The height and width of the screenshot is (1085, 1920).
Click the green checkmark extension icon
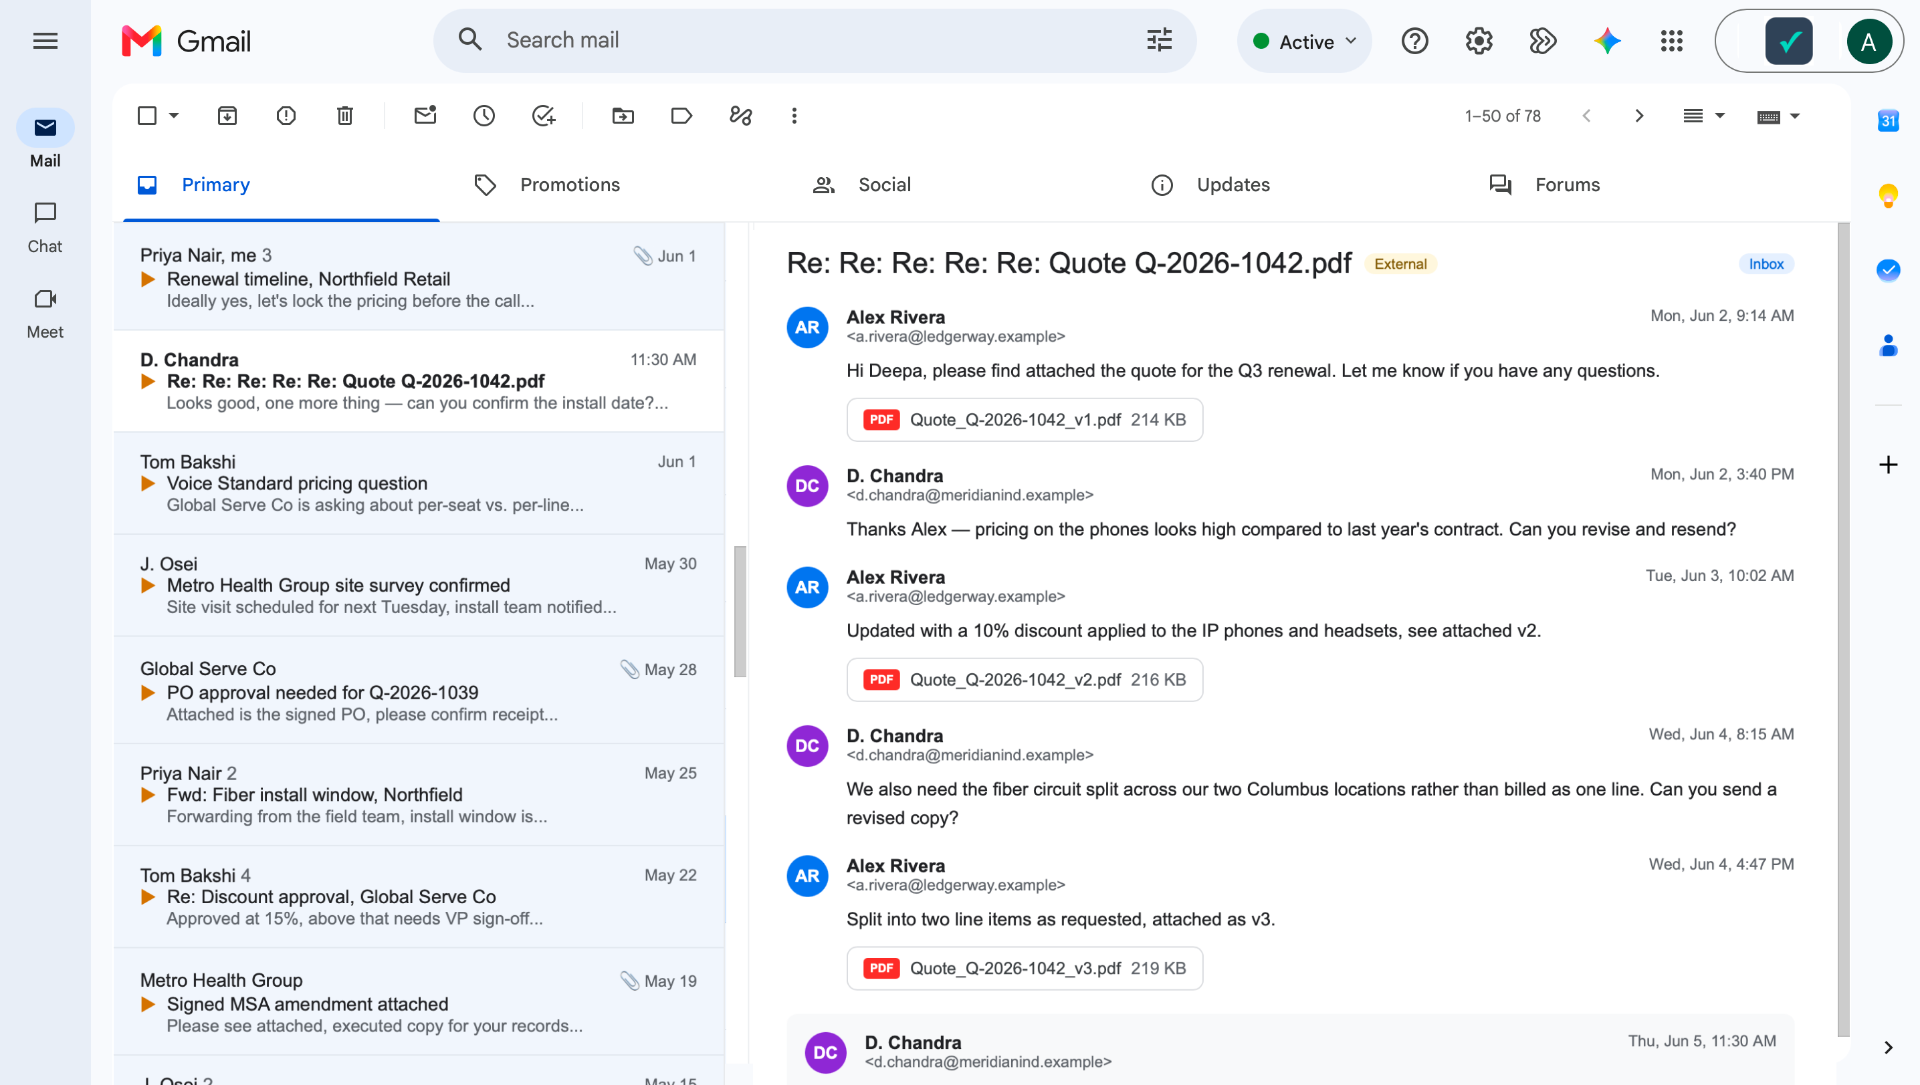click(1789, 41)
